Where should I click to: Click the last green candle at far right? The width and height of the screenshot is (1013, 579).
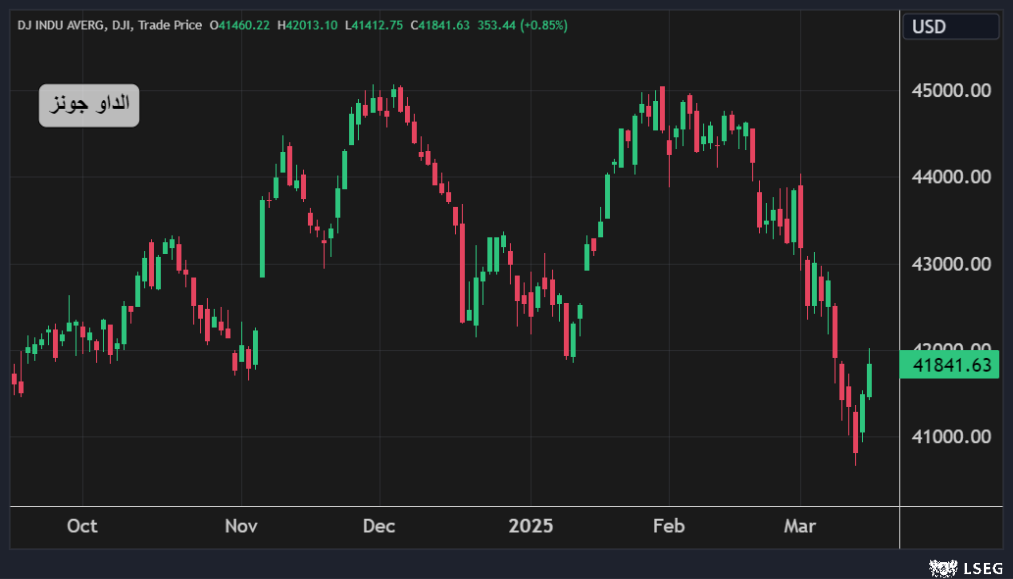coord(870,380)
